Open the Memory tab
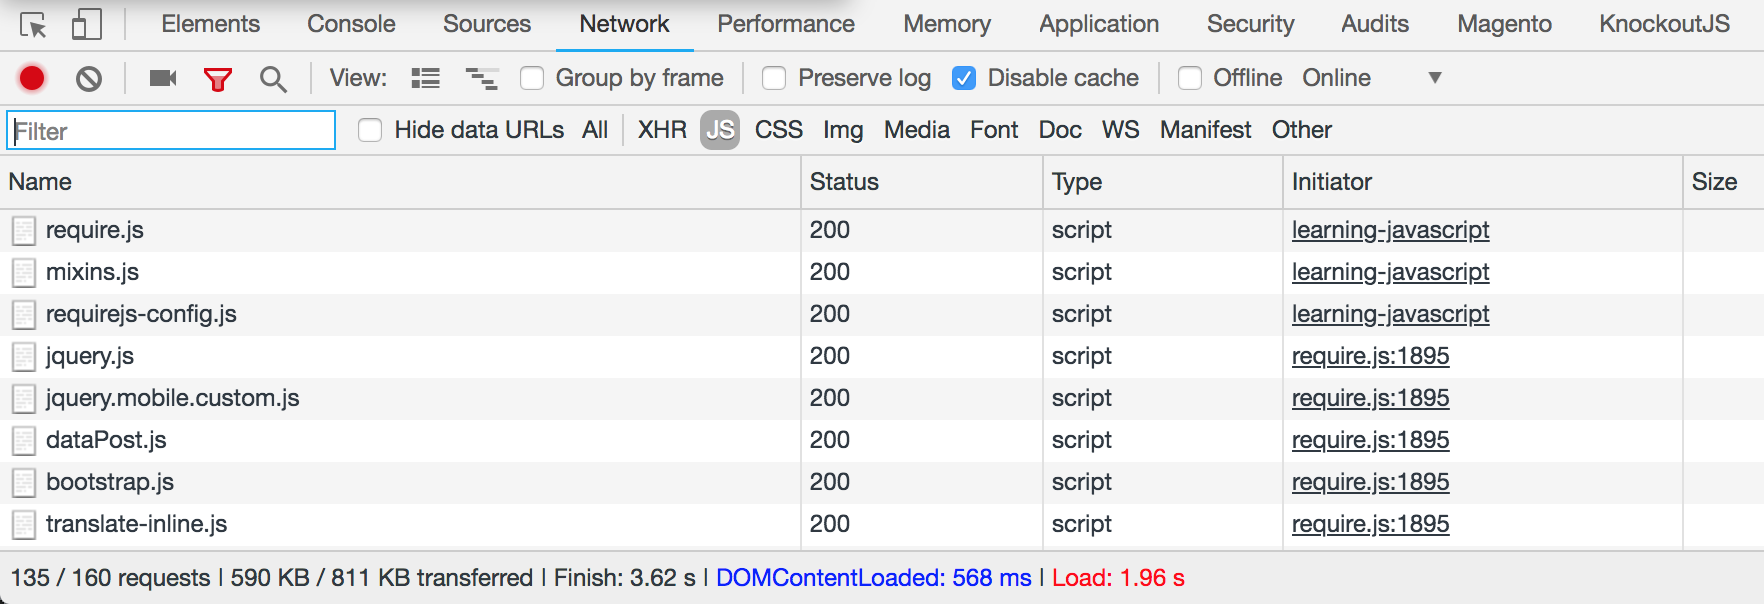This screenshot has width=1764, height=604. click(x=947, y=24)
